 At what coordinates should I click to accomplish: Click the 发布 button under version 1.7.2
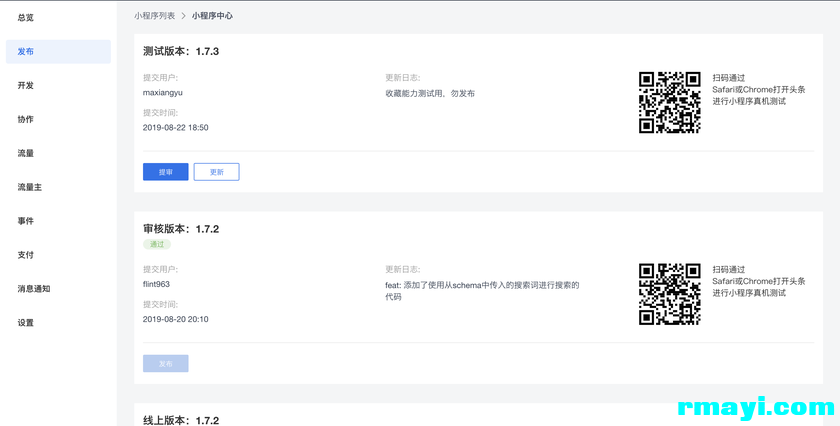point(166,364)
